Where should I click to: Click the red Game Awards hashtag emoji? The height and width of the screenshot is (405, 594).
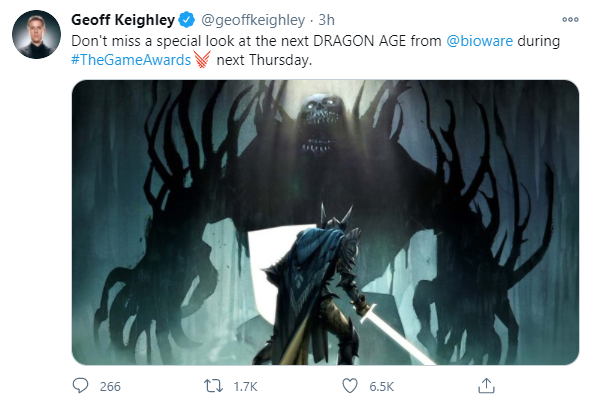click(202, 59)
